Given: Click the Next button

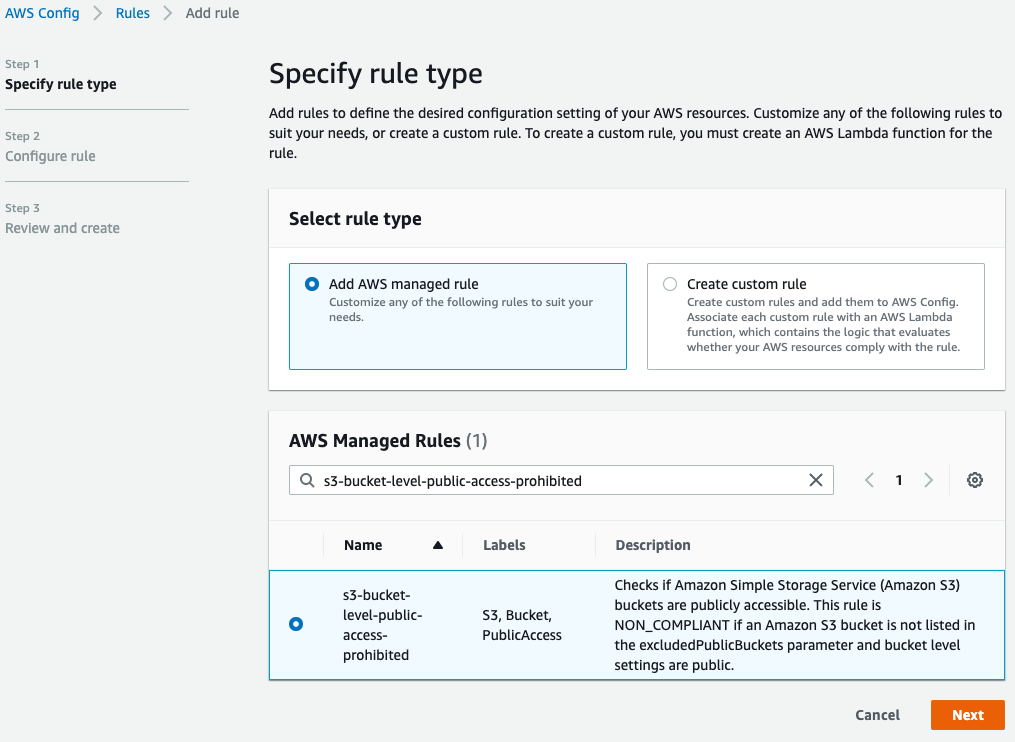Looking at the screenshot, I should coord(967,715).
